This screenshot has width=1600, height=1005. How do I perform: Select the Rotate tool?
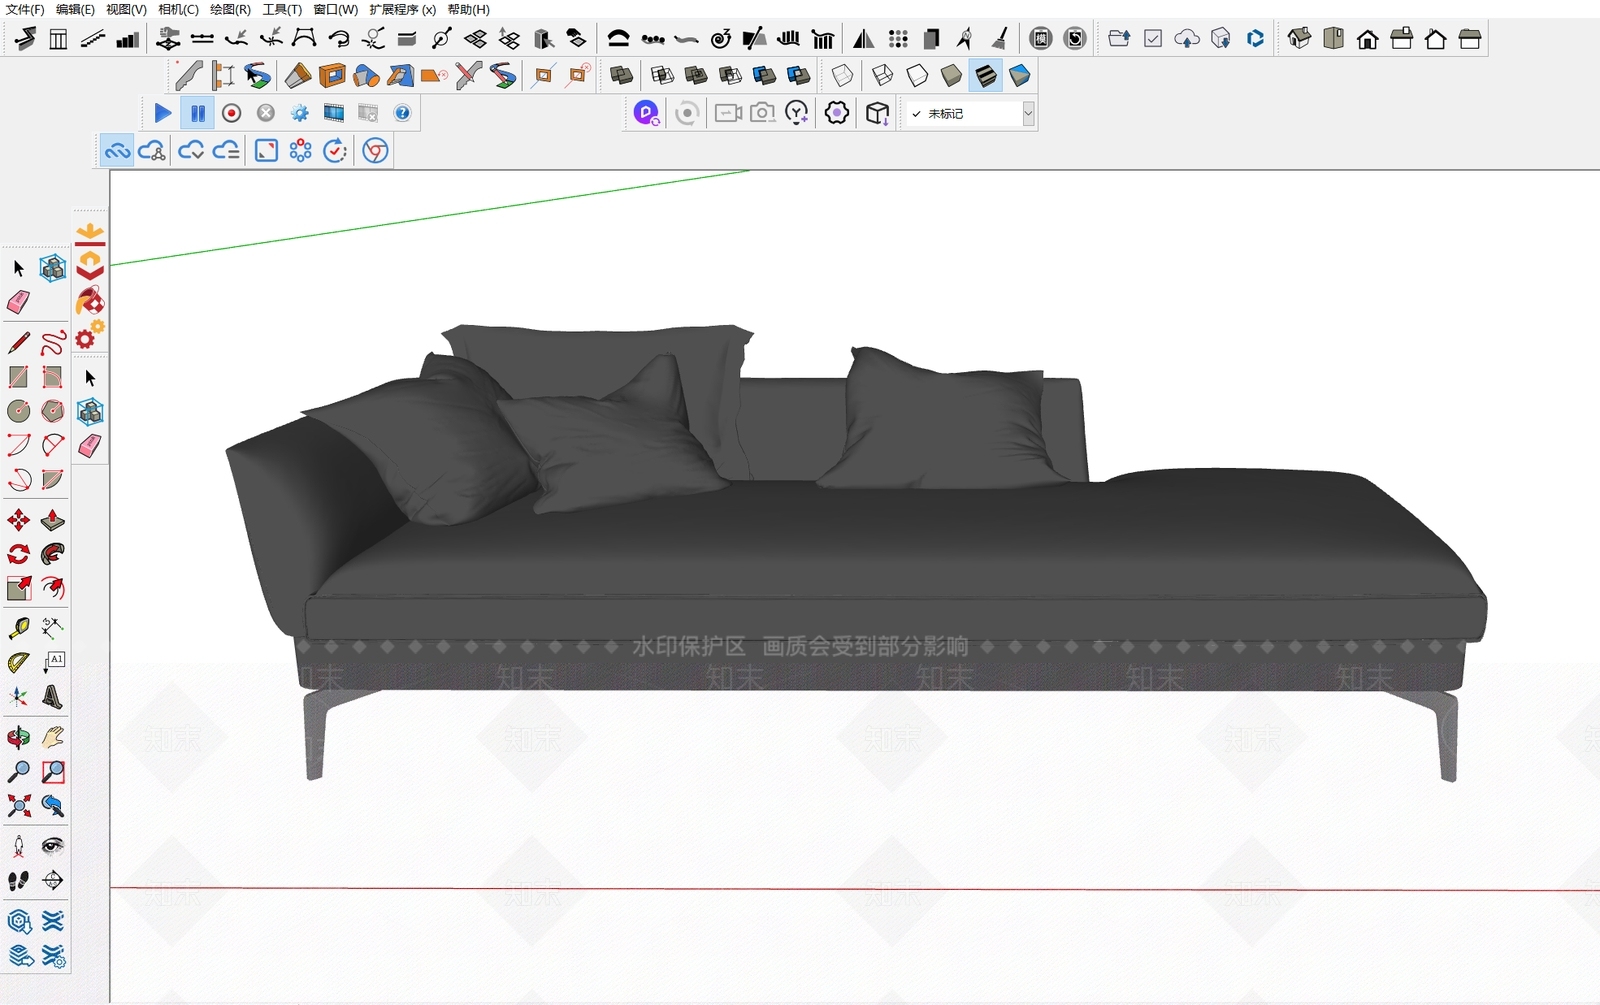(x=18, y=554)
